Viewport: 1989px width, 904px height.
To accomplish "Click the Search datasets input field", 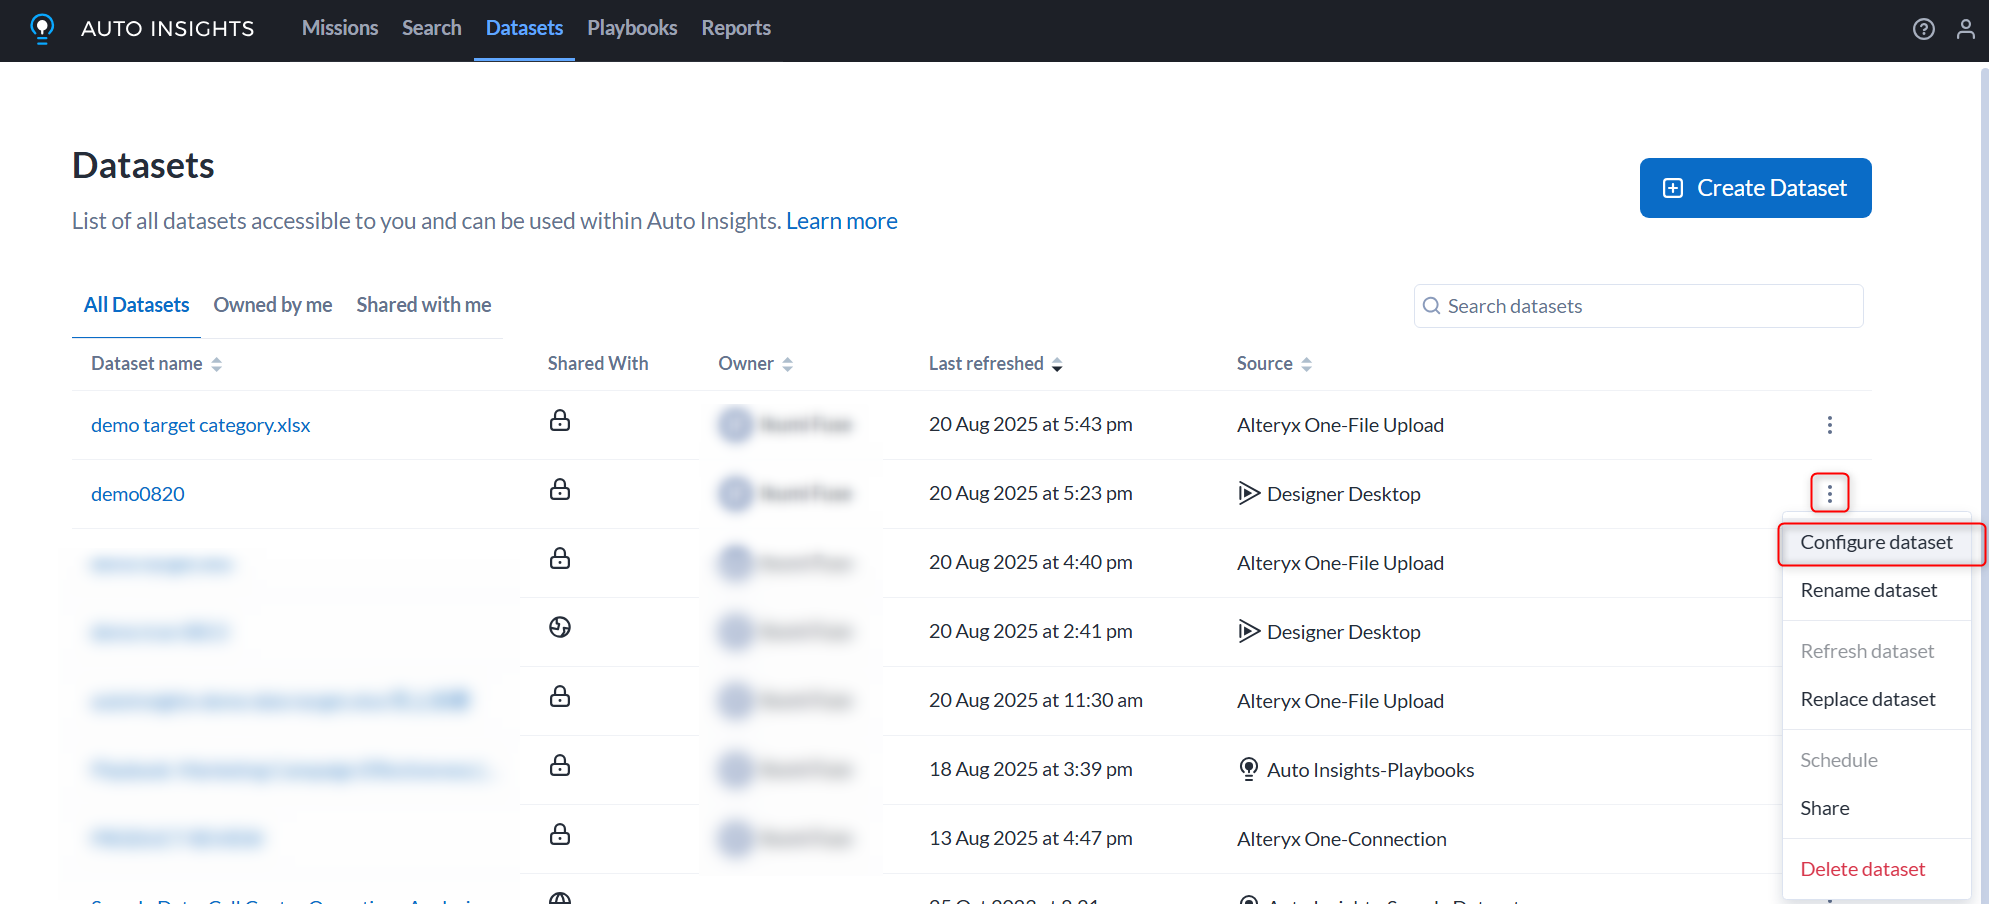I will 1638,306.
